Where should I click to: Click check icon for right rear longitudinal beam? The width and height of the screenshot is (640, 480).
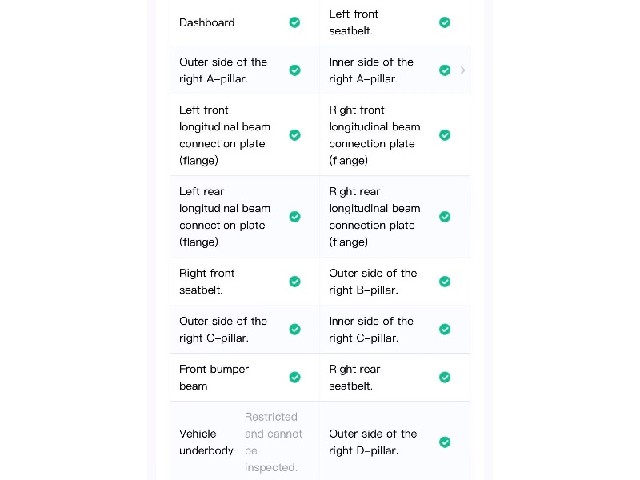pos(444,216)
